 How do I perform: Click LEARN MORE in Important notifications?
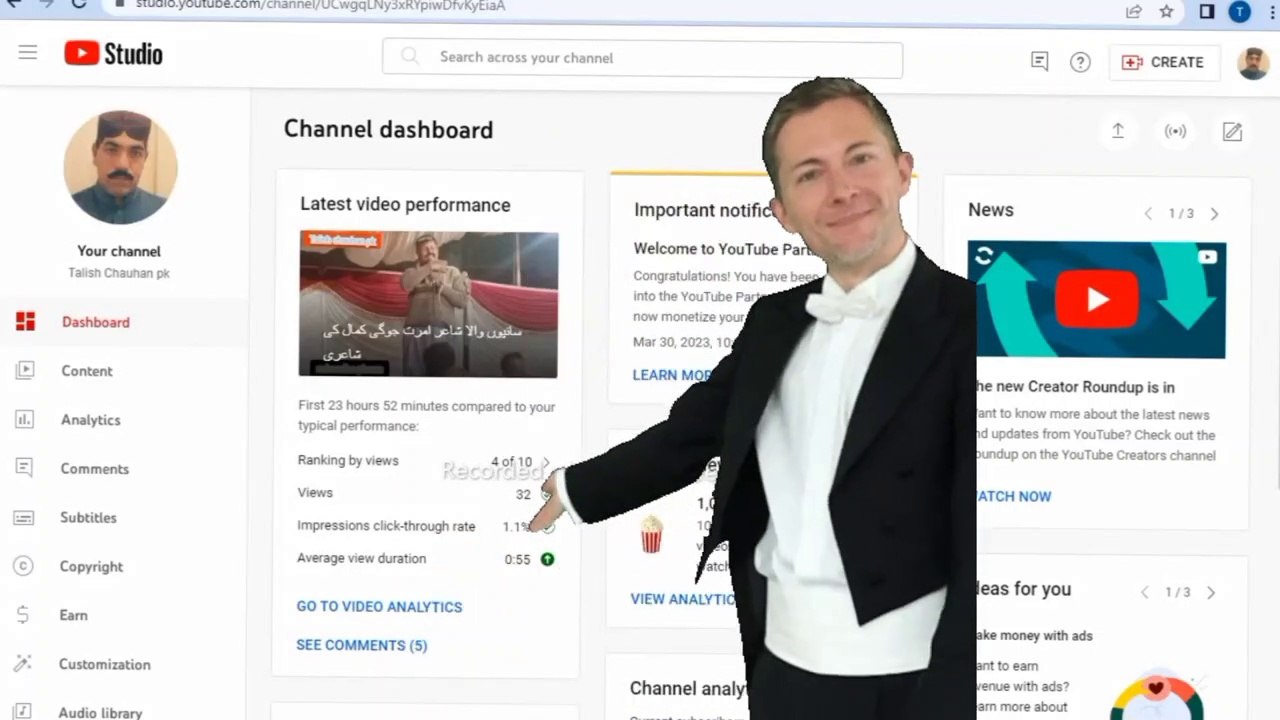point(672,375)
